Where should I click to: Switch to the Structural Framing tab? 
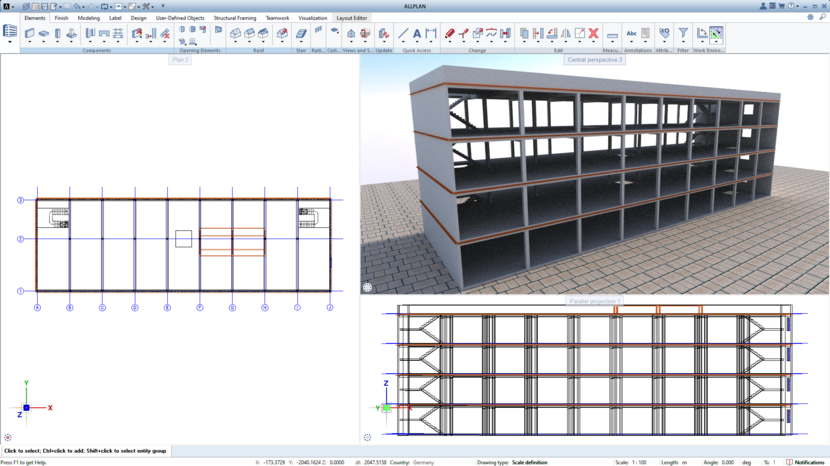point(235,18)
